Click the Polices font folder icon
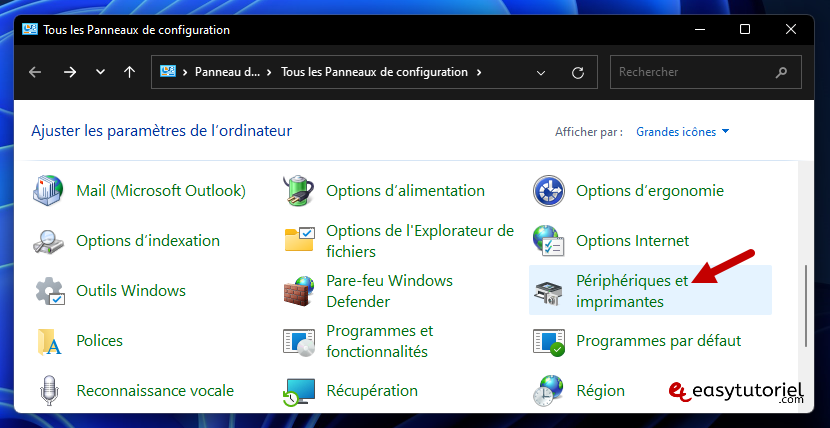830x428 pixels. point(49,341)
